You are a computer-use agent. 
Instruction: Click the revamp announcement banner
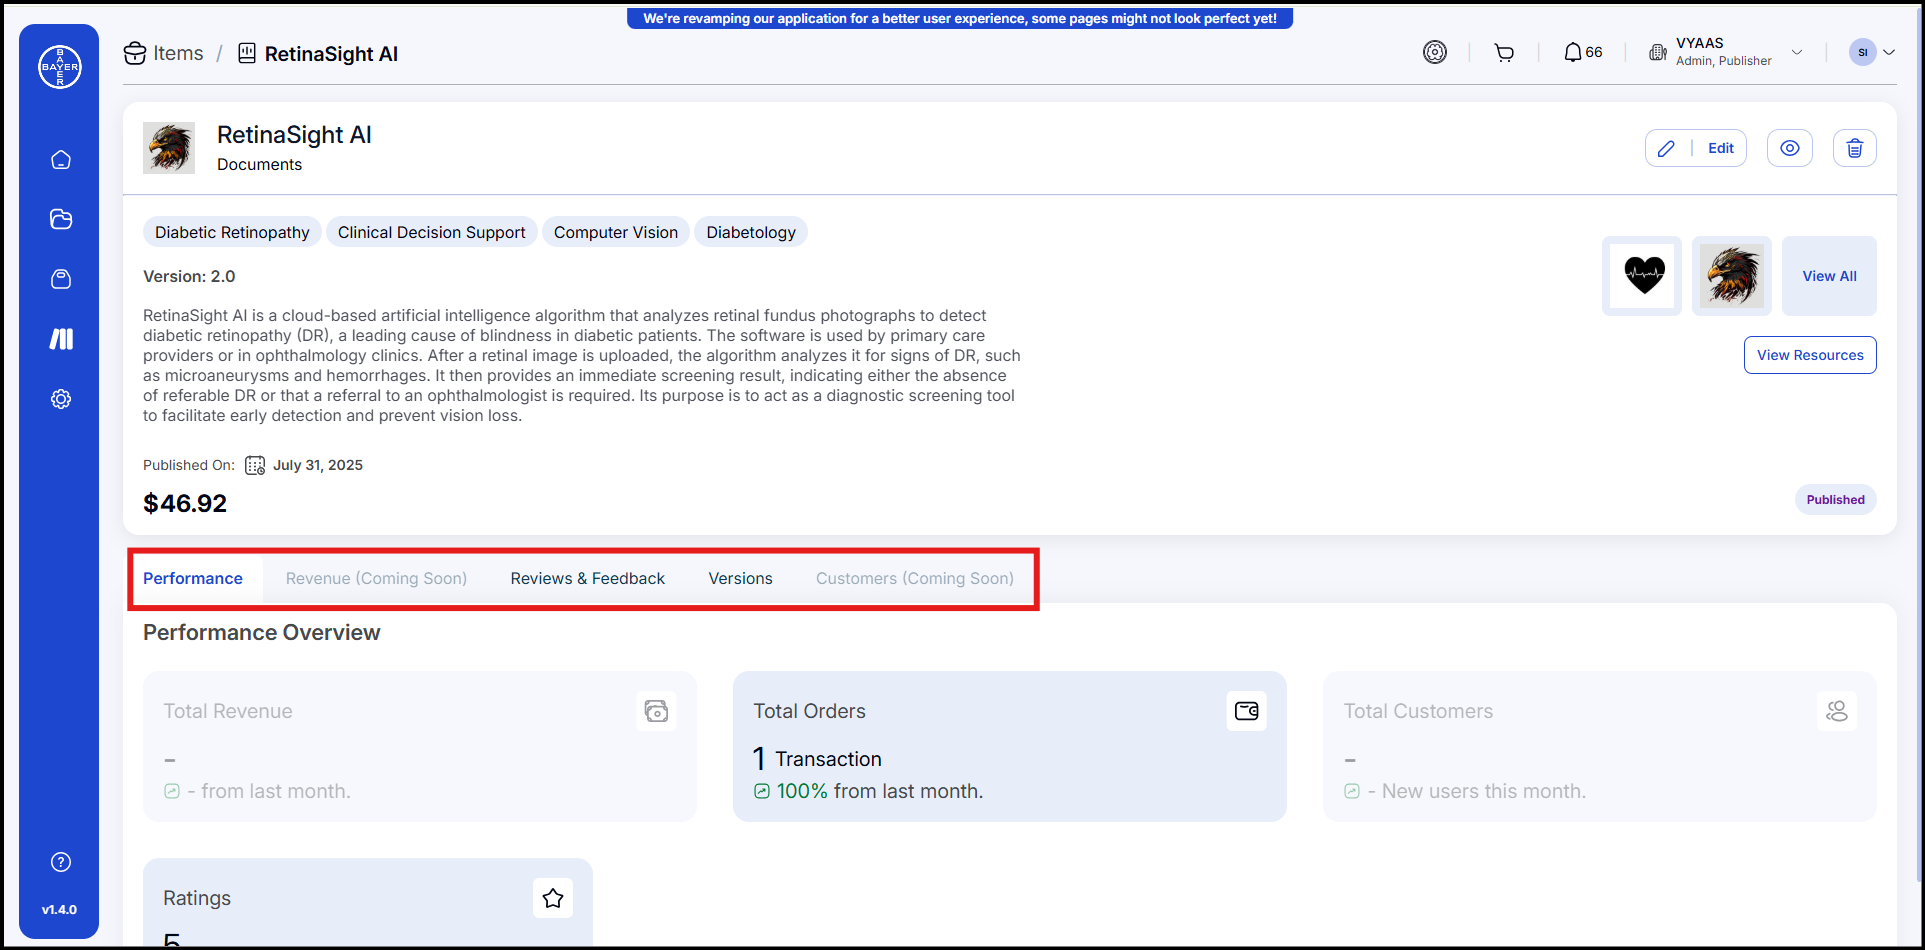tap(960, 18)
